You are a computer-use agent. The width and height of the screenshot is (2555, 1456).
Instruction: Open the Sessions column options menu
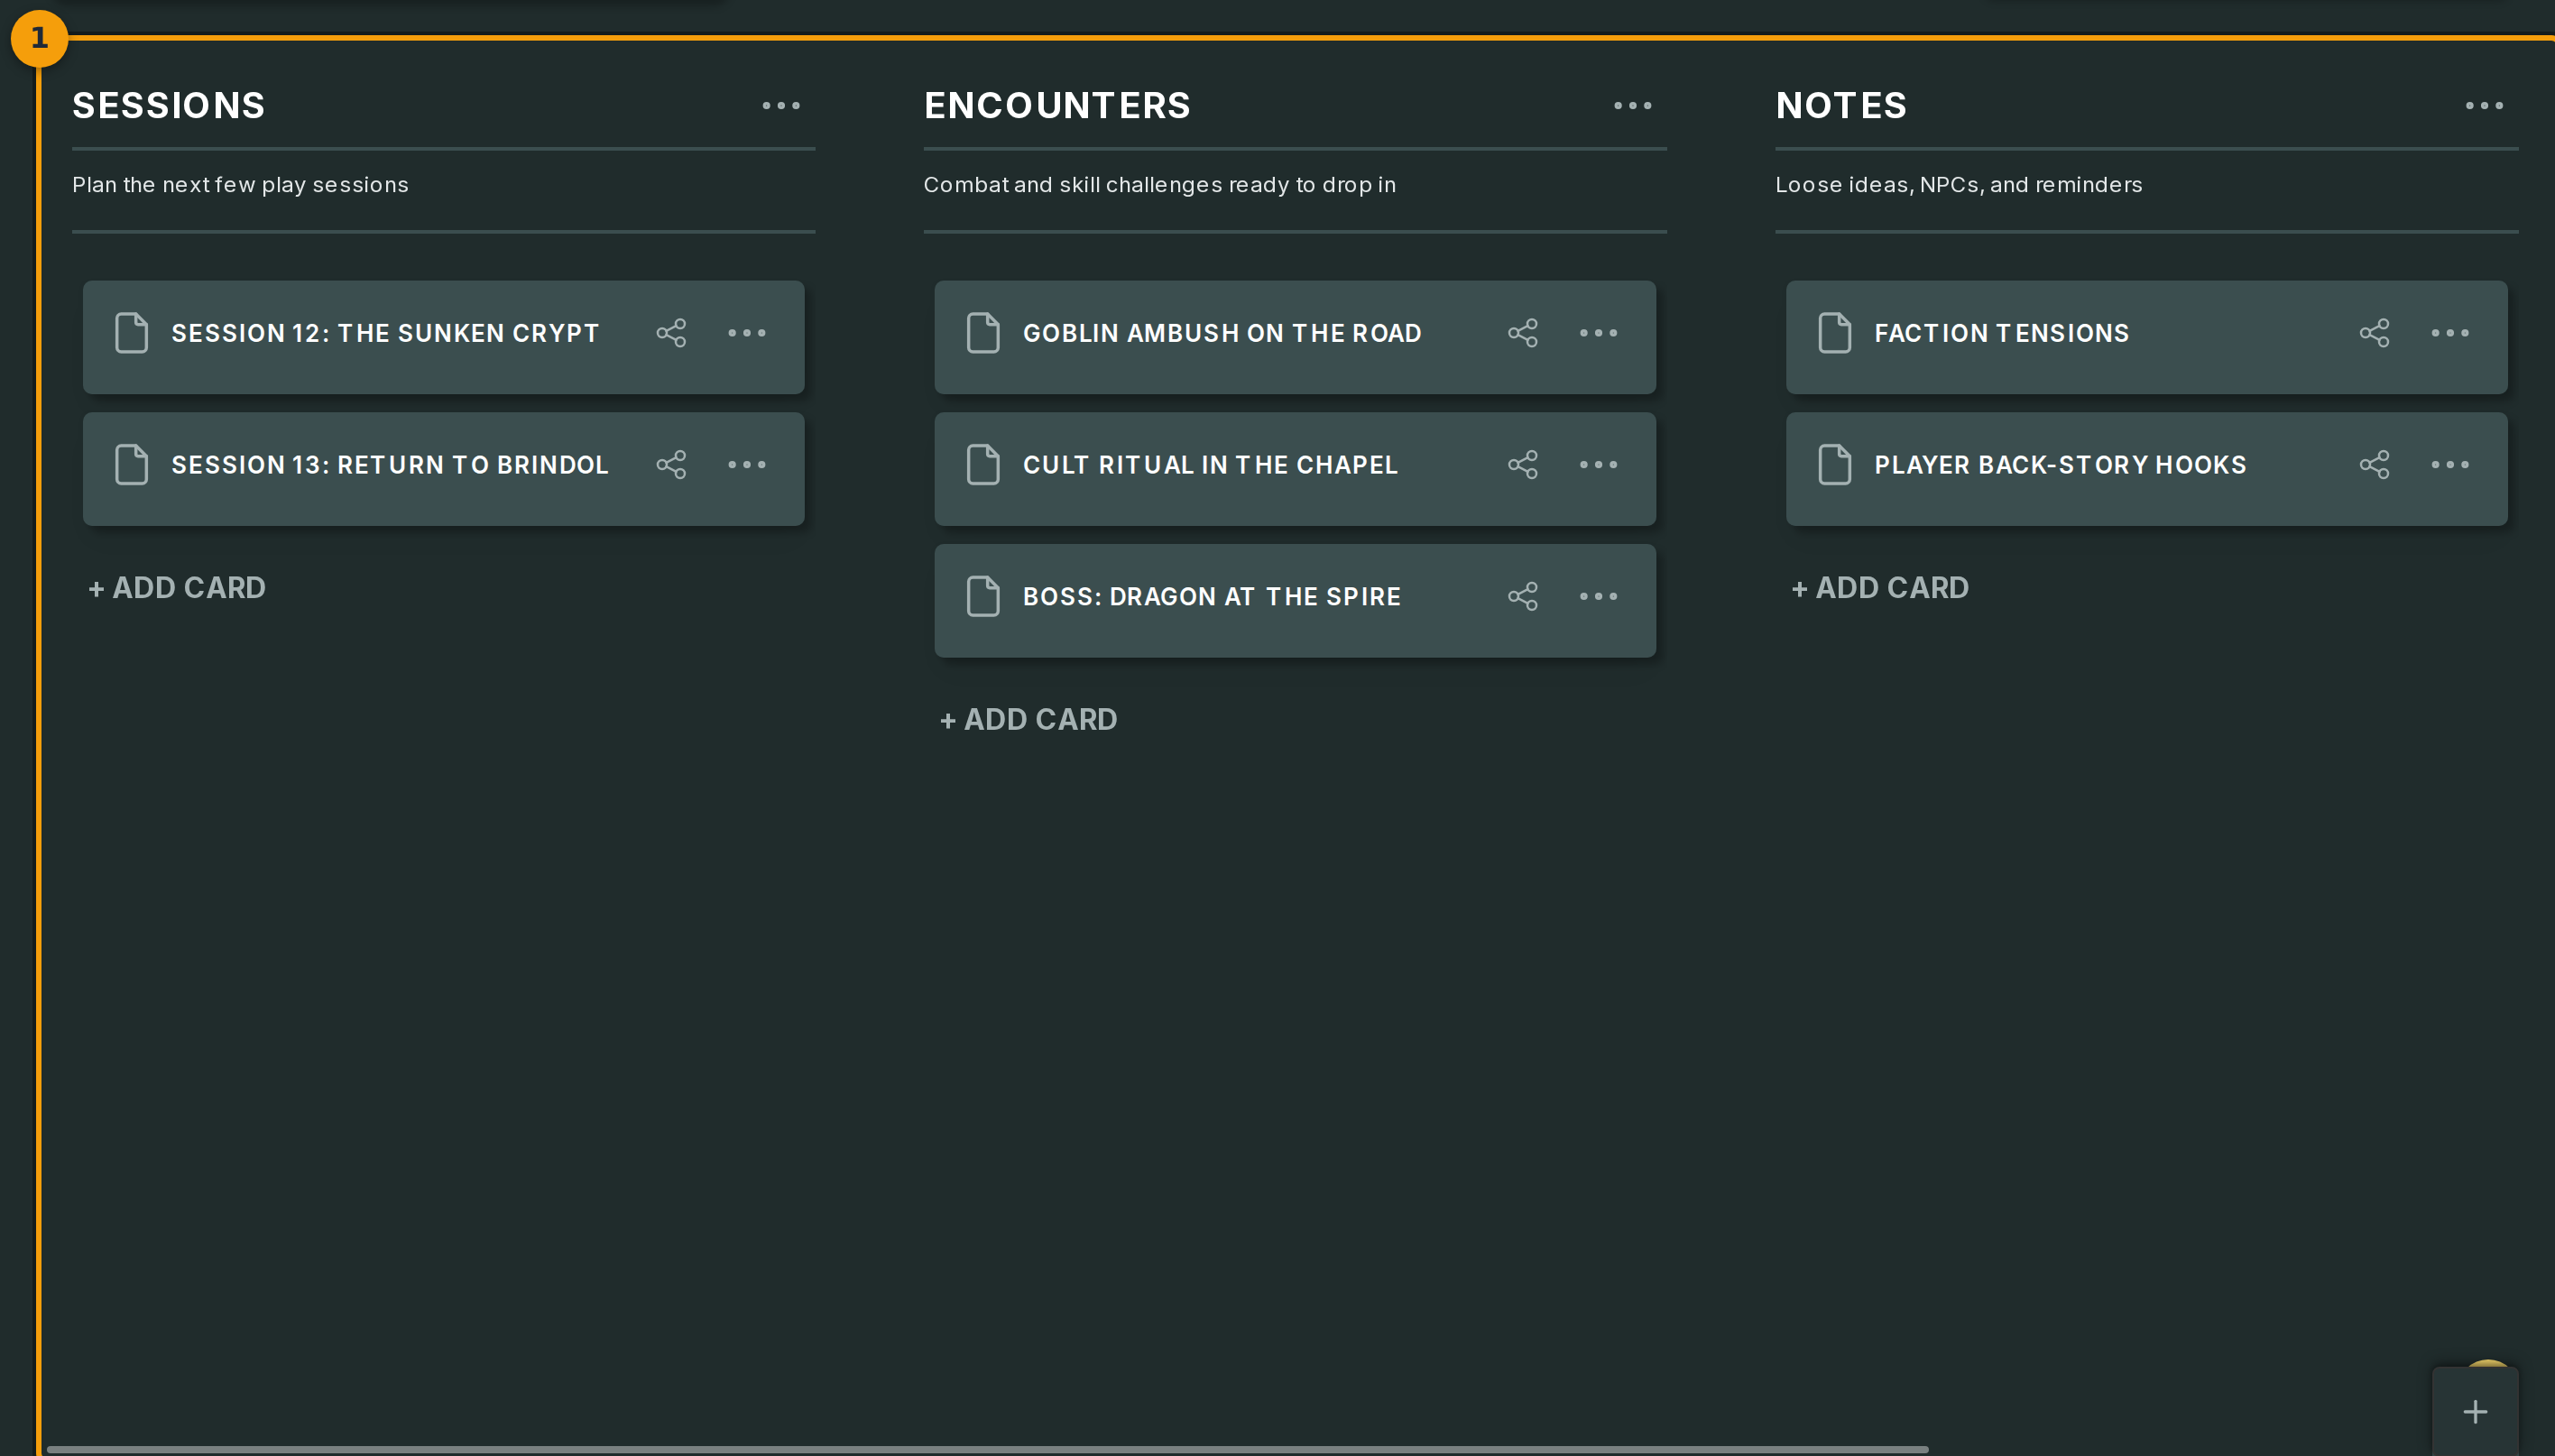pyautogui.click(x=781, y=106)
